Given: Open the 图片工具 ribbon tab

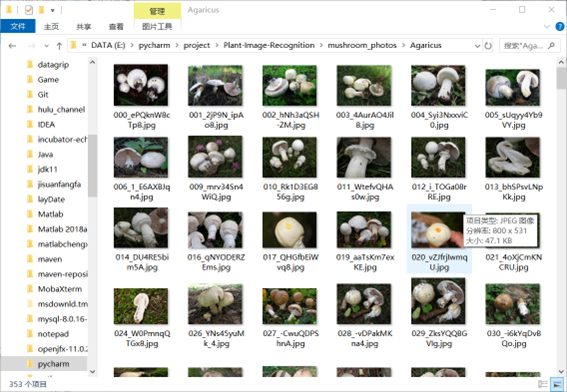Looking at the screenshot, I should click(157, 26).
